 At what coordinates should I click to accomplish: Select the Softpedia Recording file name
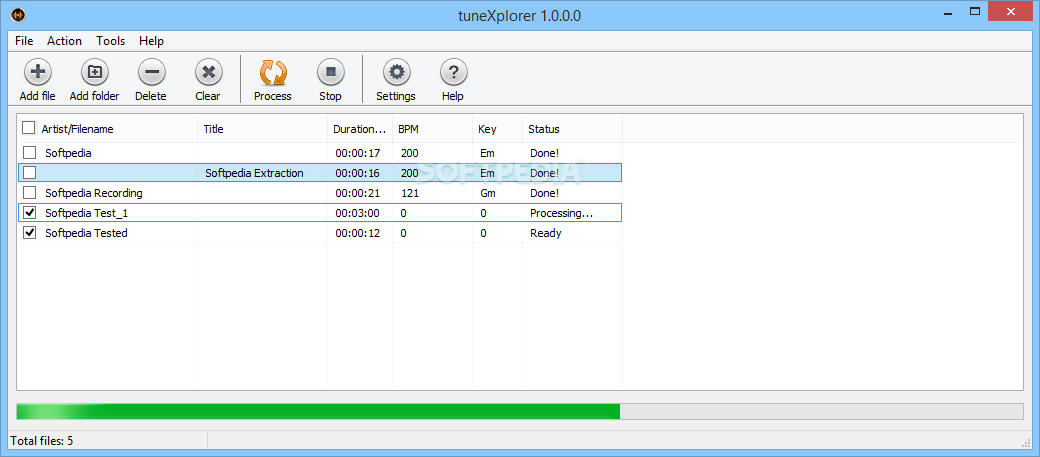94,193
